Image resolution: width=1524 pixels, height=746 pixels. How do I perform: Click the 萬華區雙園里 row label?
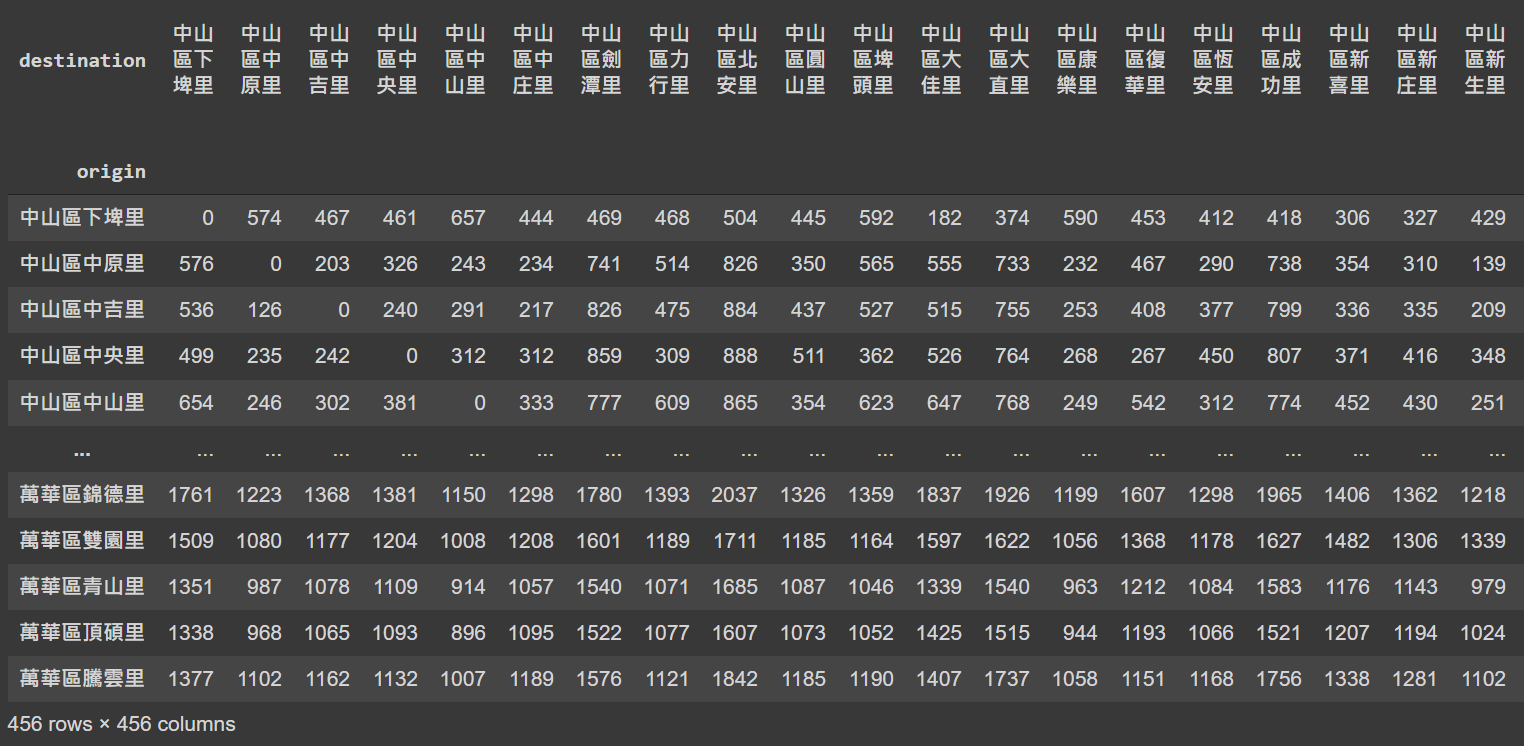tap(82, 540)
